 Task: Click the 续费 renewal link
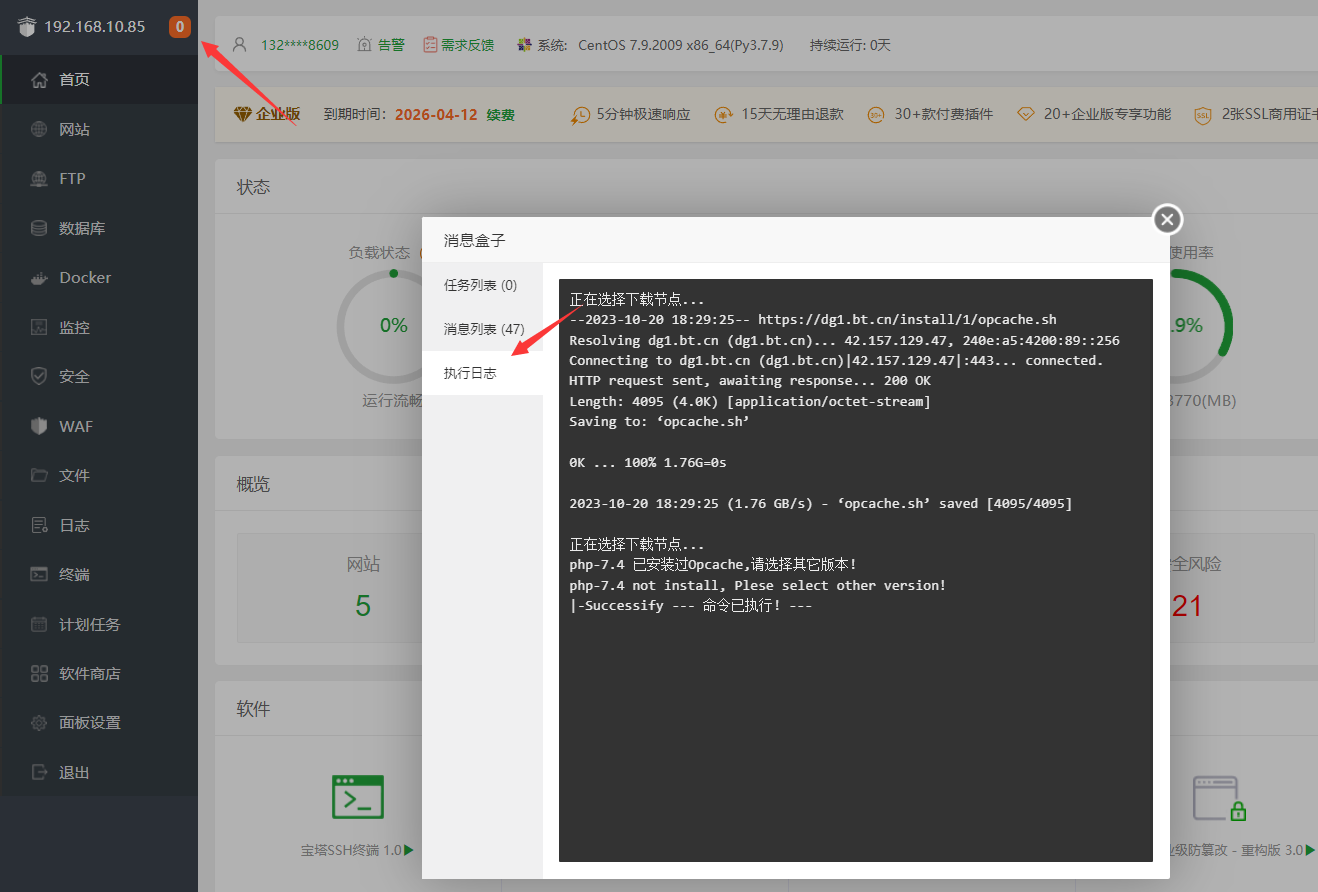(501, 114)
